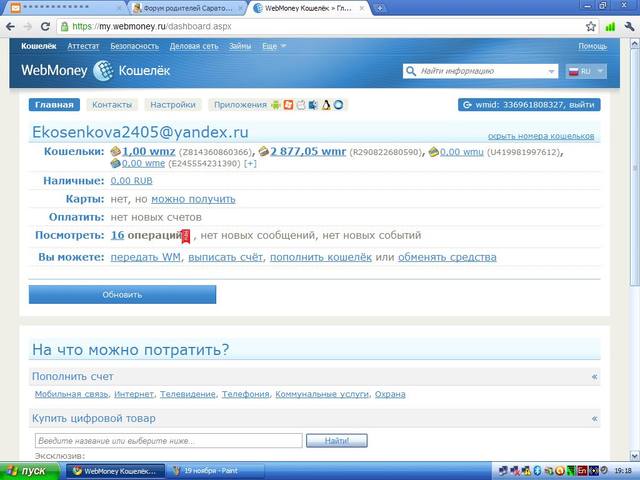The image size is (640, 480).
Task: Open the Chrome wrench menu
Action: click(629, 27)
